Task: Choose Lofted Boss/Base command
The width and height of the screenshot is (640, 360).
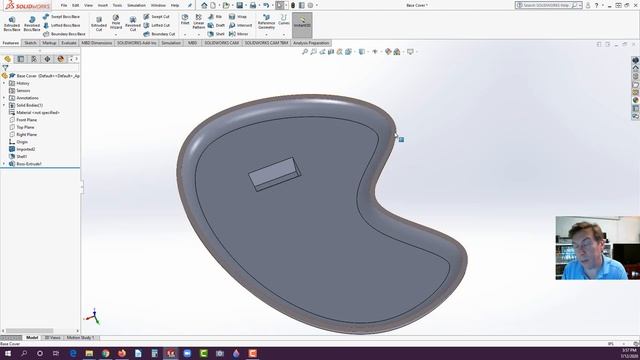Action: coord(61,25)
